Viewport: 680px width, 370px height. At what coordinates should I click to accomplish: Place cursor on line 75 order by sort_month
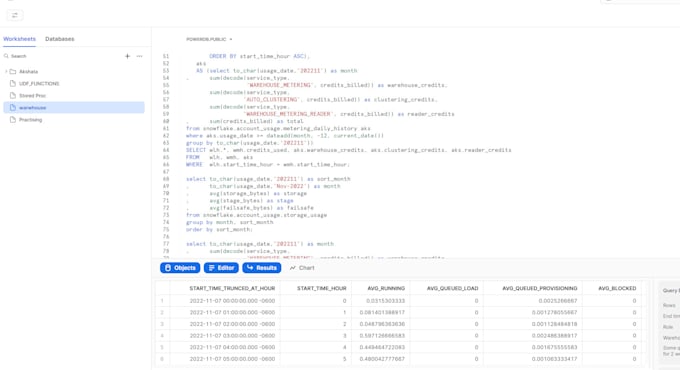coord(219,229)
